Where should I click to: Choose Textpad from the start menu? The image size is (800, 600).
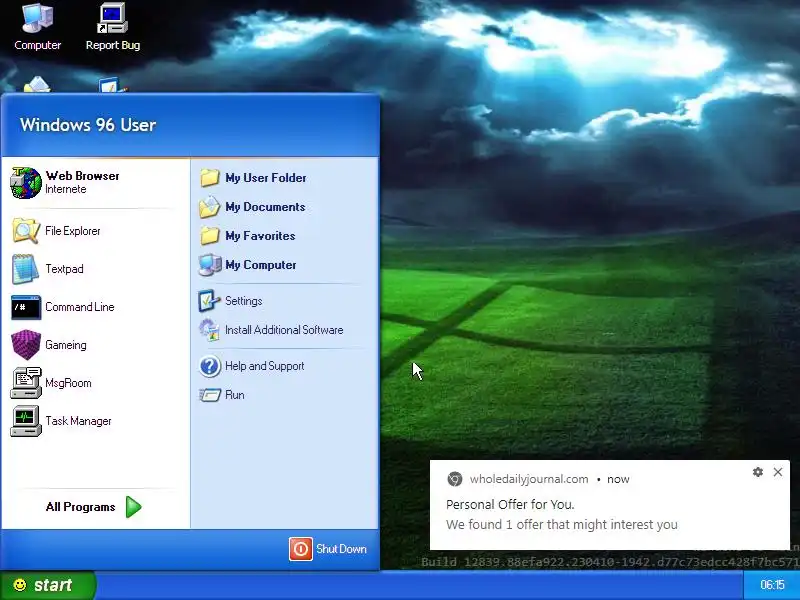click(x=64, y=269)
